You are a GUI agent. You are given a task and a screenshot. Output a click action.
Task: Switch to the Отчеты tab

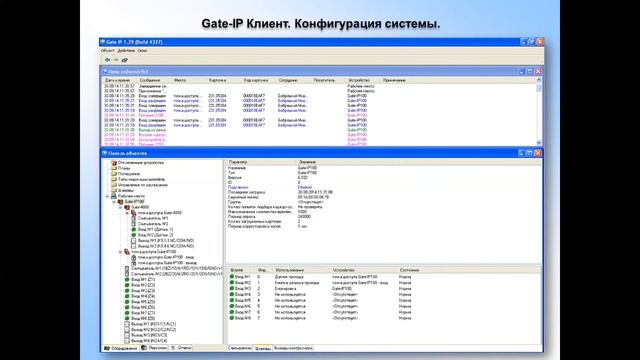[x=181, y=348]
